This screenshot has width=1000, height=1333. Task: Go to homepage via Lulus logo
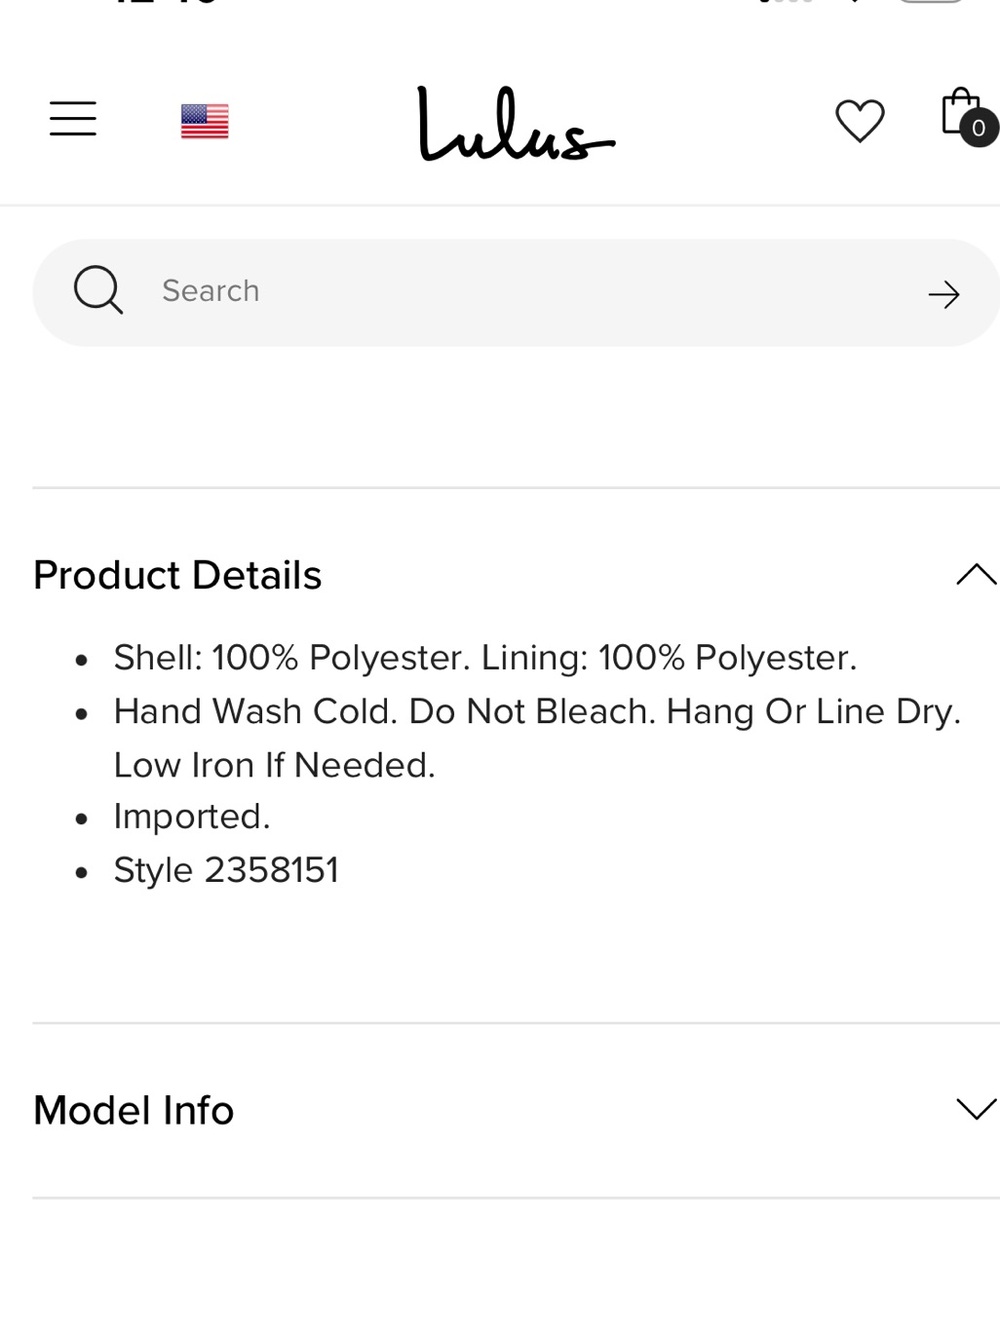516,123
